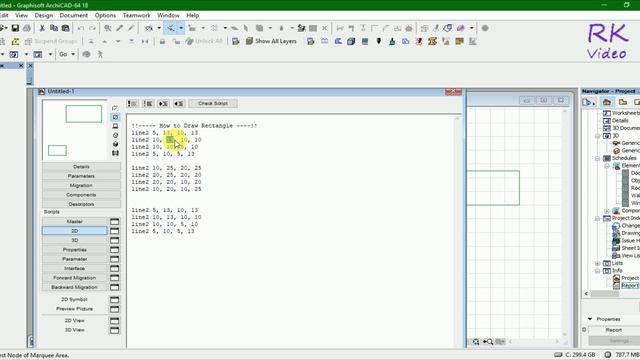This screenshot has width=640, height=360.
Task: Click the Components button in object editor
Action: click(81, 195)
